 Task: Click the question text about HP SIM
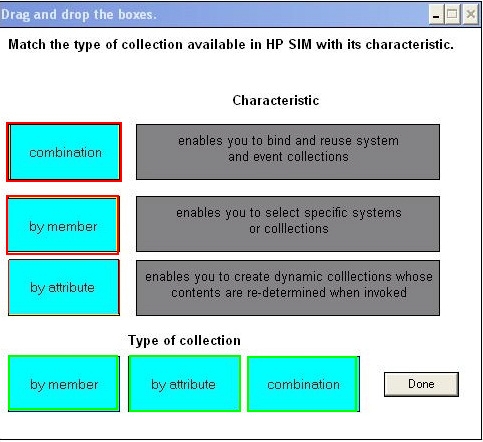coord(231,45)
